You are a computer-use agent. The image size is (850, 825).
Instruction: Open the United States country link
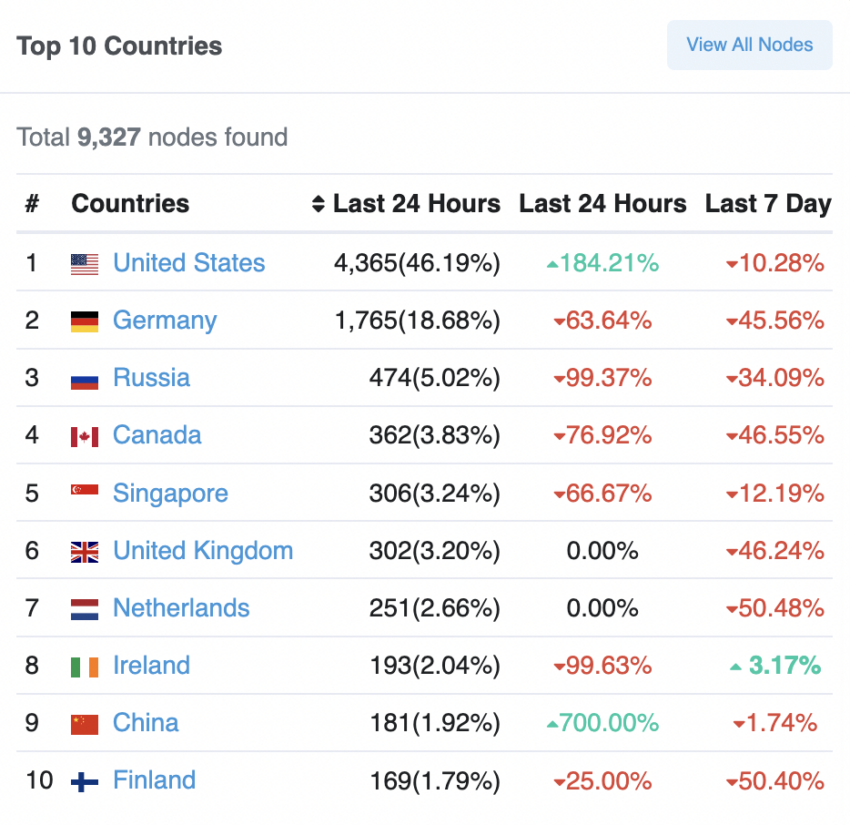point(189,263)
